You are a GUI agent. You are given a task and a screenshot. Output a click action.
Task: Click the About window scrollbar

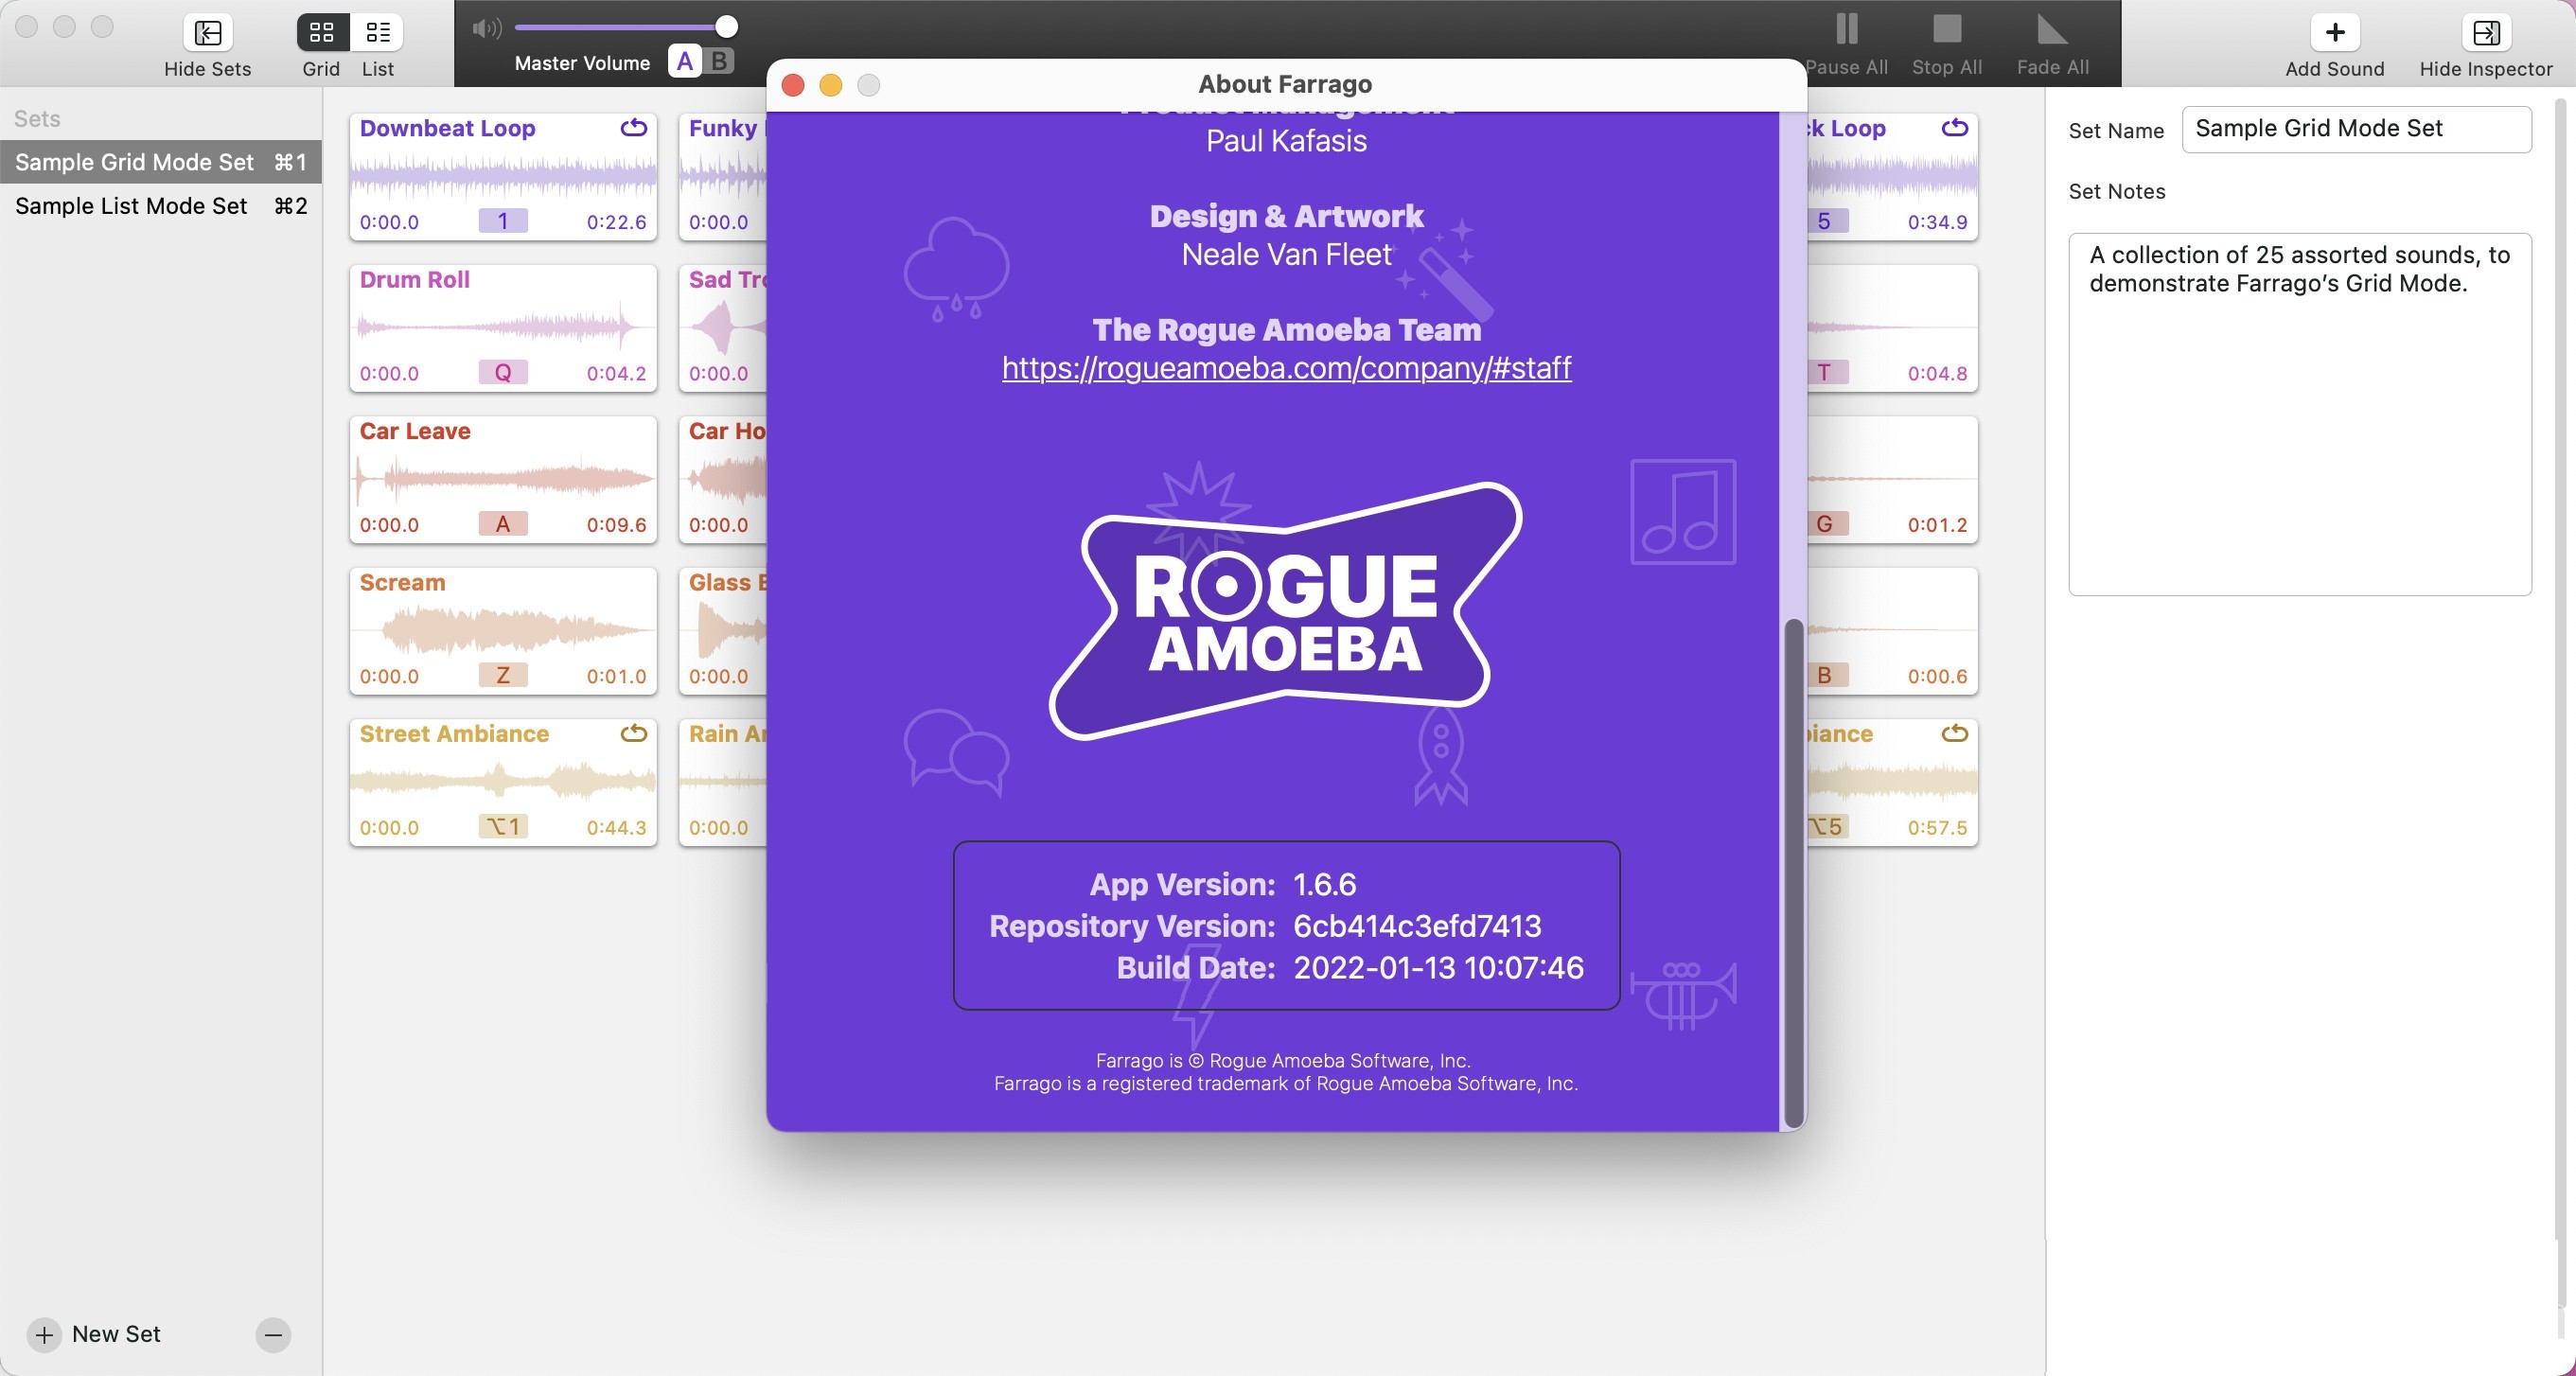pyautogui.click(x=1793, y=872)
